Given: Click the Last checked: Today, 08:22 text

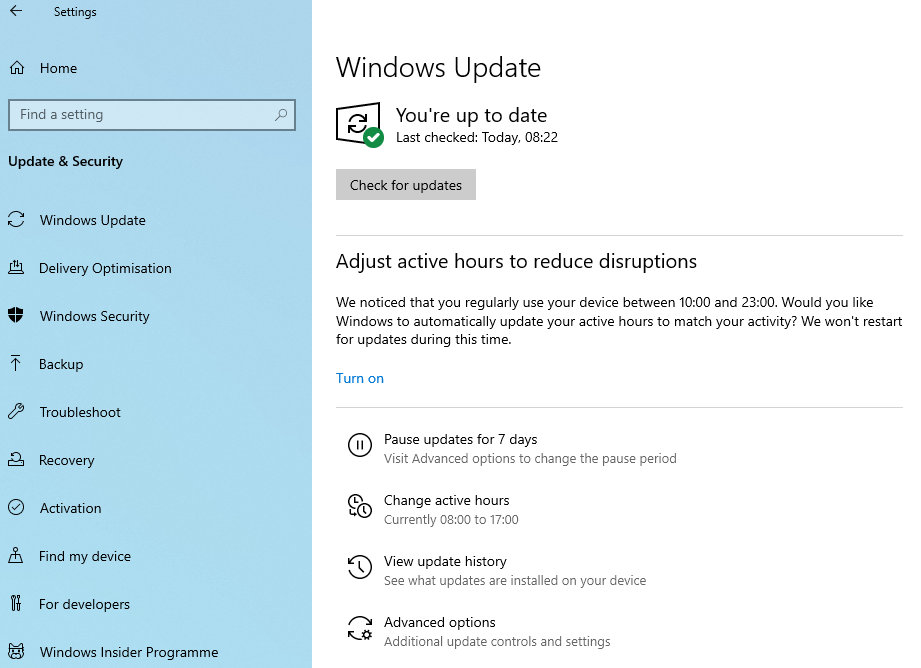Looking at the screenshot, I should coord(477,137).
